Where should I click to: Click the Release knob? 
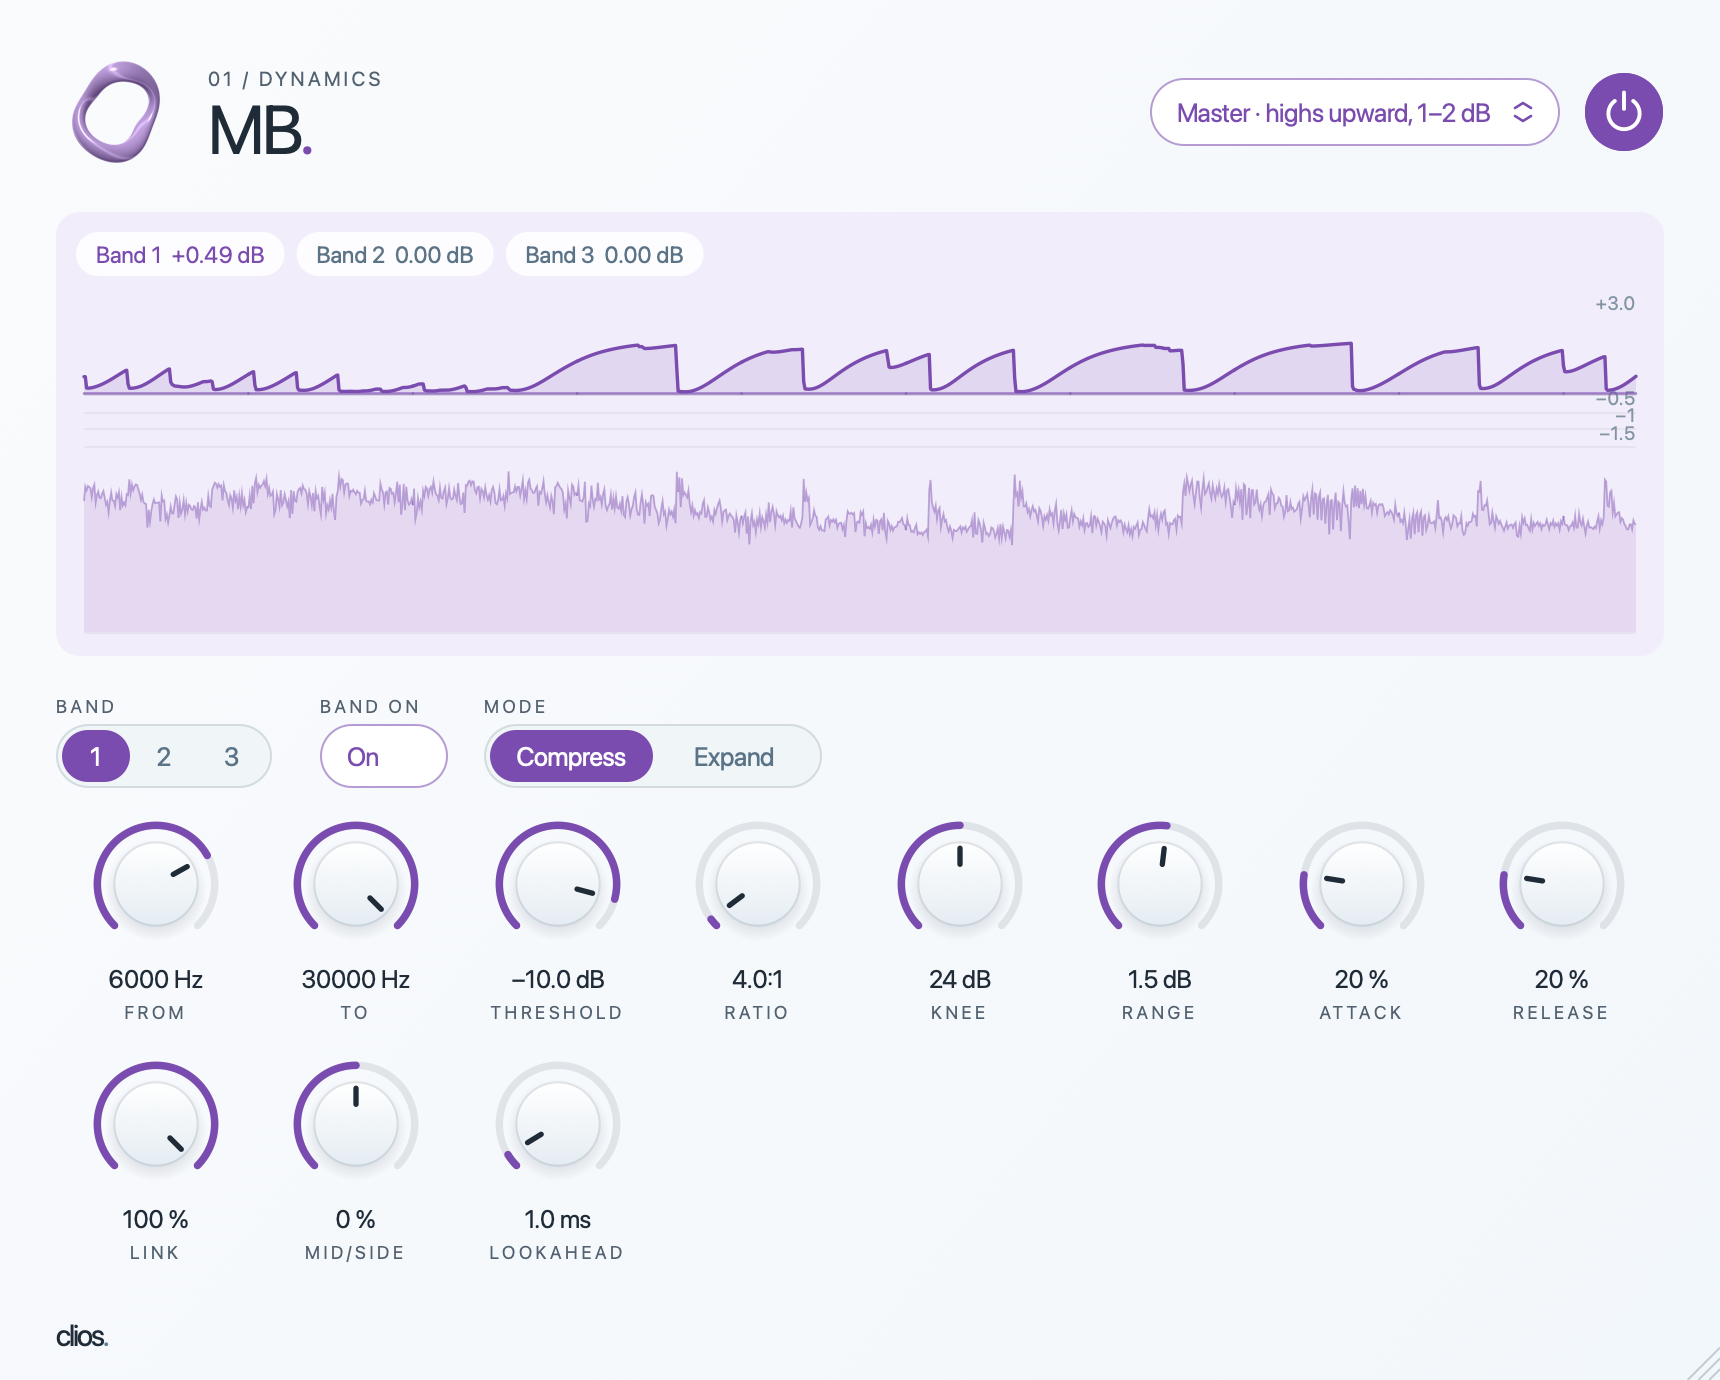pyautogui.click(x=1562, y=884)
